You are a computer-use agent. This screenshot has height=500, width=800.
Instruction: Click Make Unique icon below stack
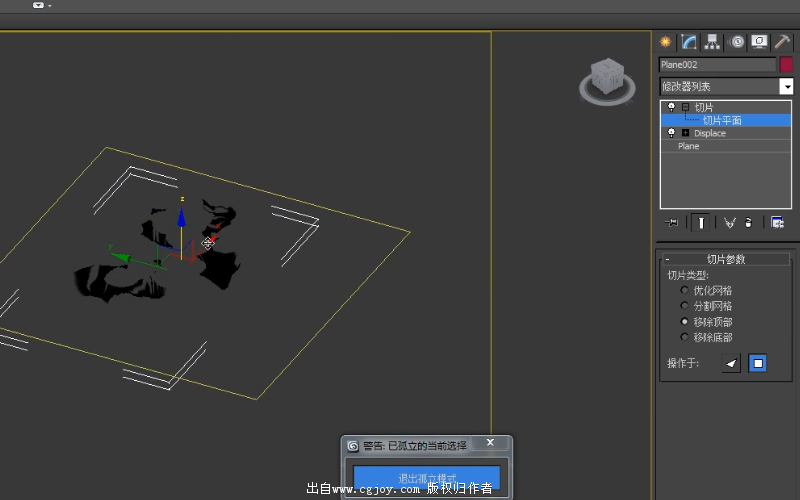730,222
